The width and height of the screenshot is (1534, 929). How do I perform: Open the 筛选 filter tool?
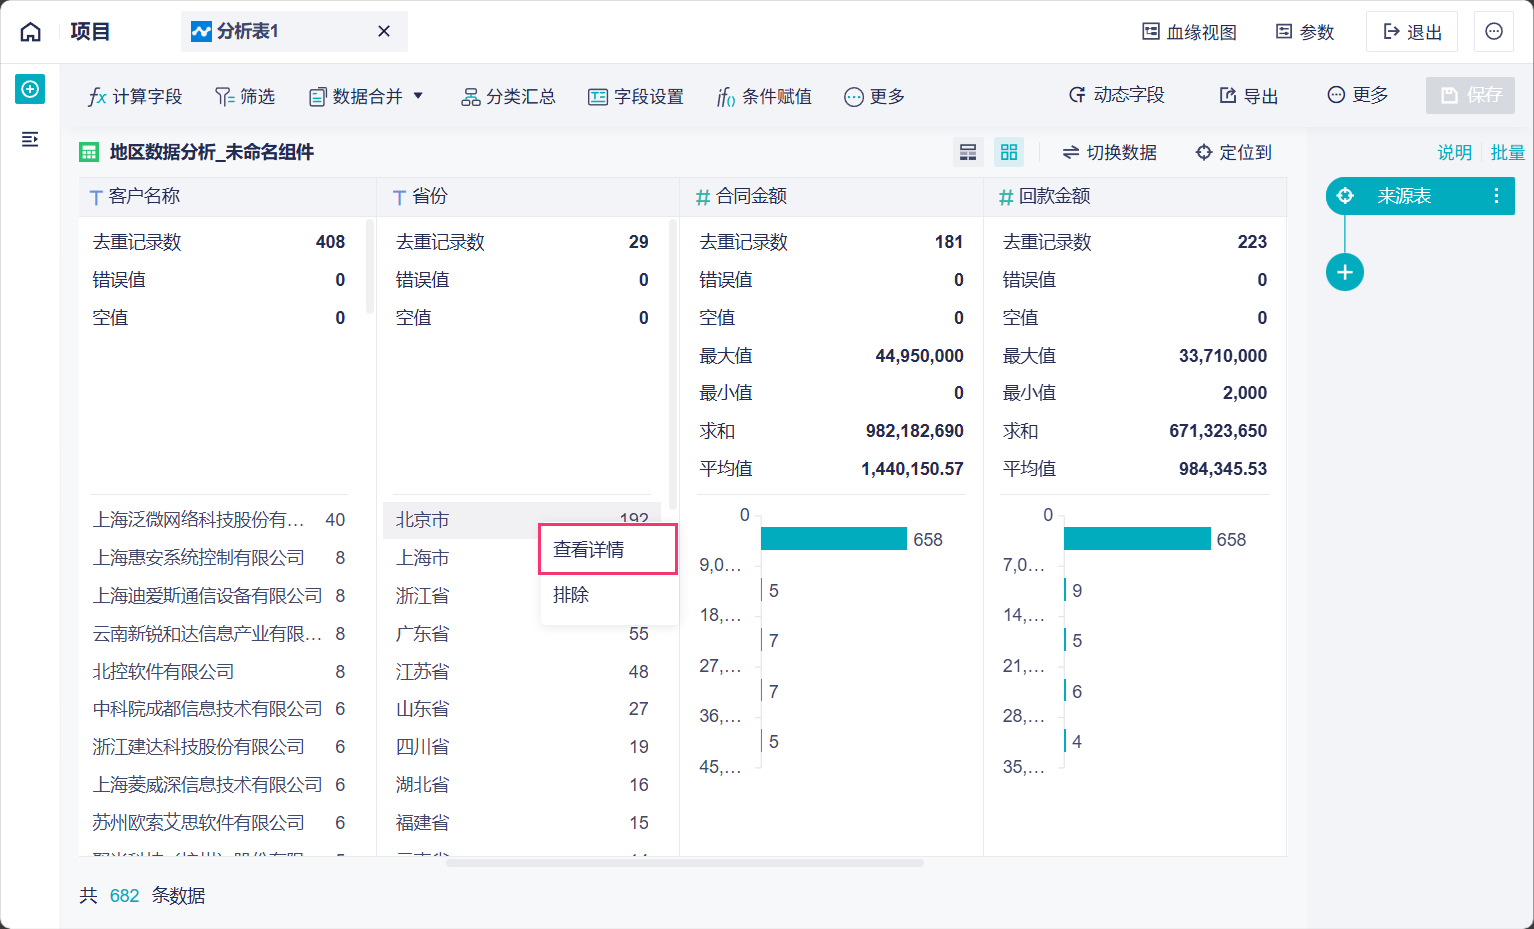(x=245, y=96)
